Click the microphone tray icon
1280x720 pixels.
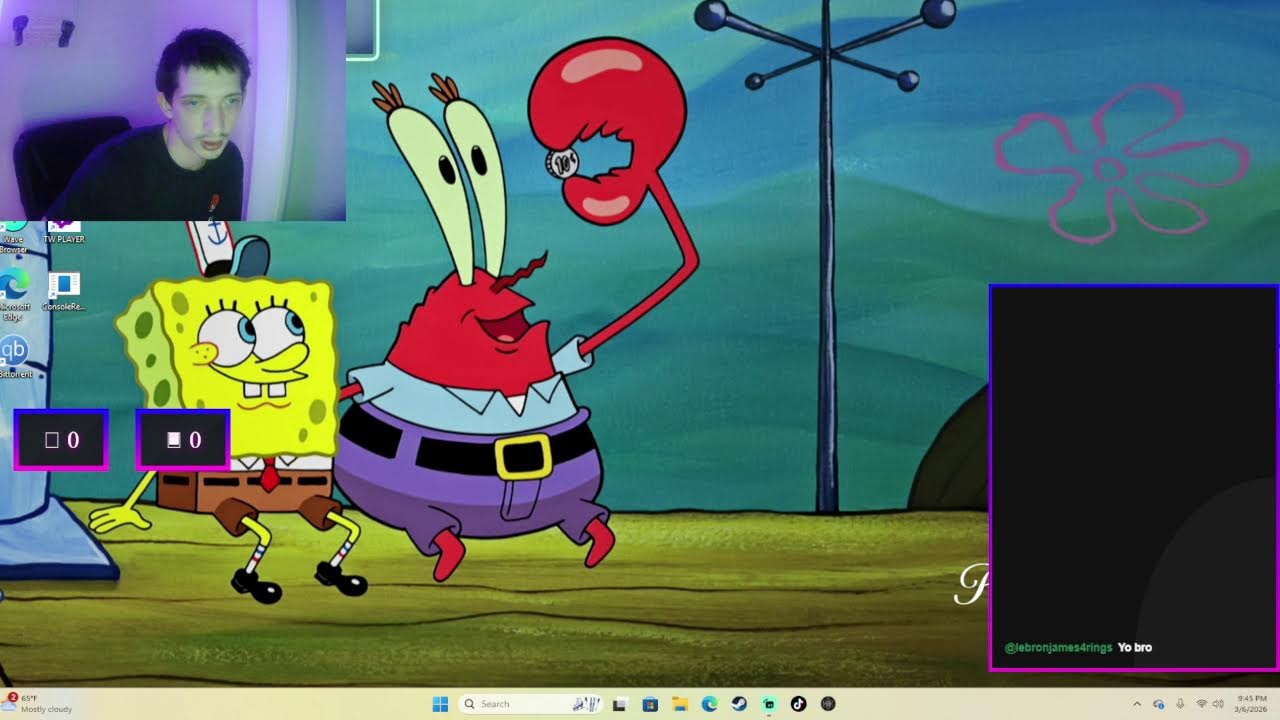[x=1181, y=704]
